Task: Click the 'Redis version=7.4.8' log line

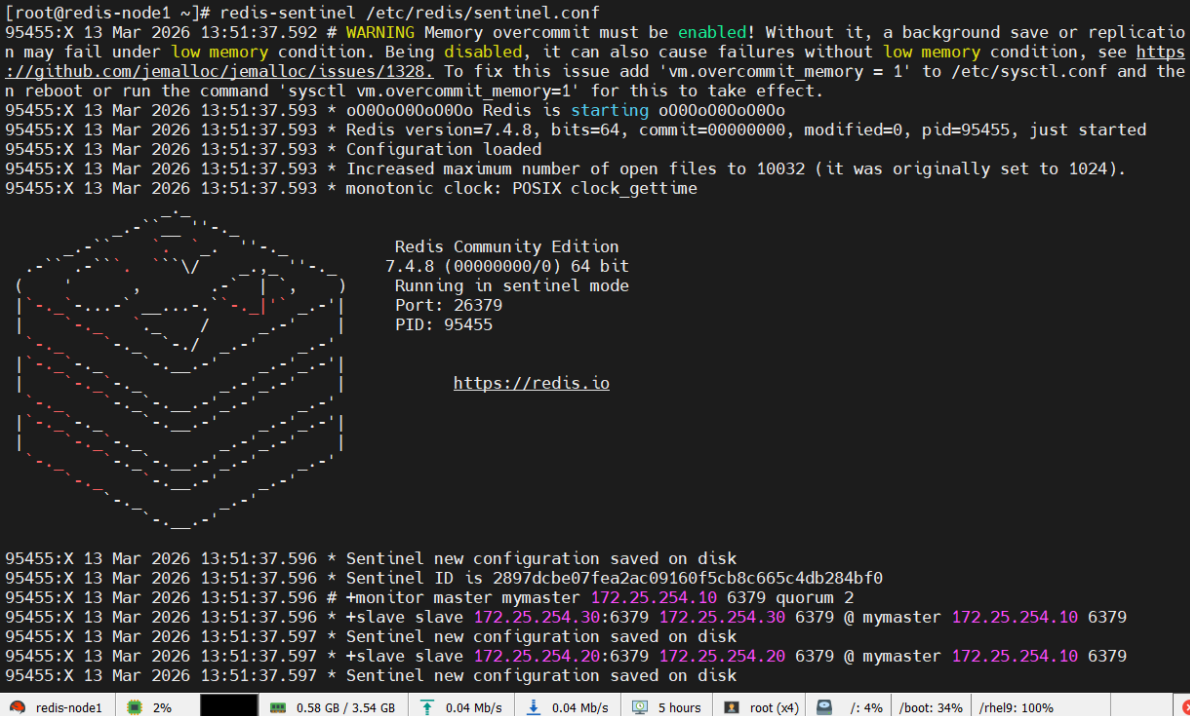Action: tap(575, 130)
